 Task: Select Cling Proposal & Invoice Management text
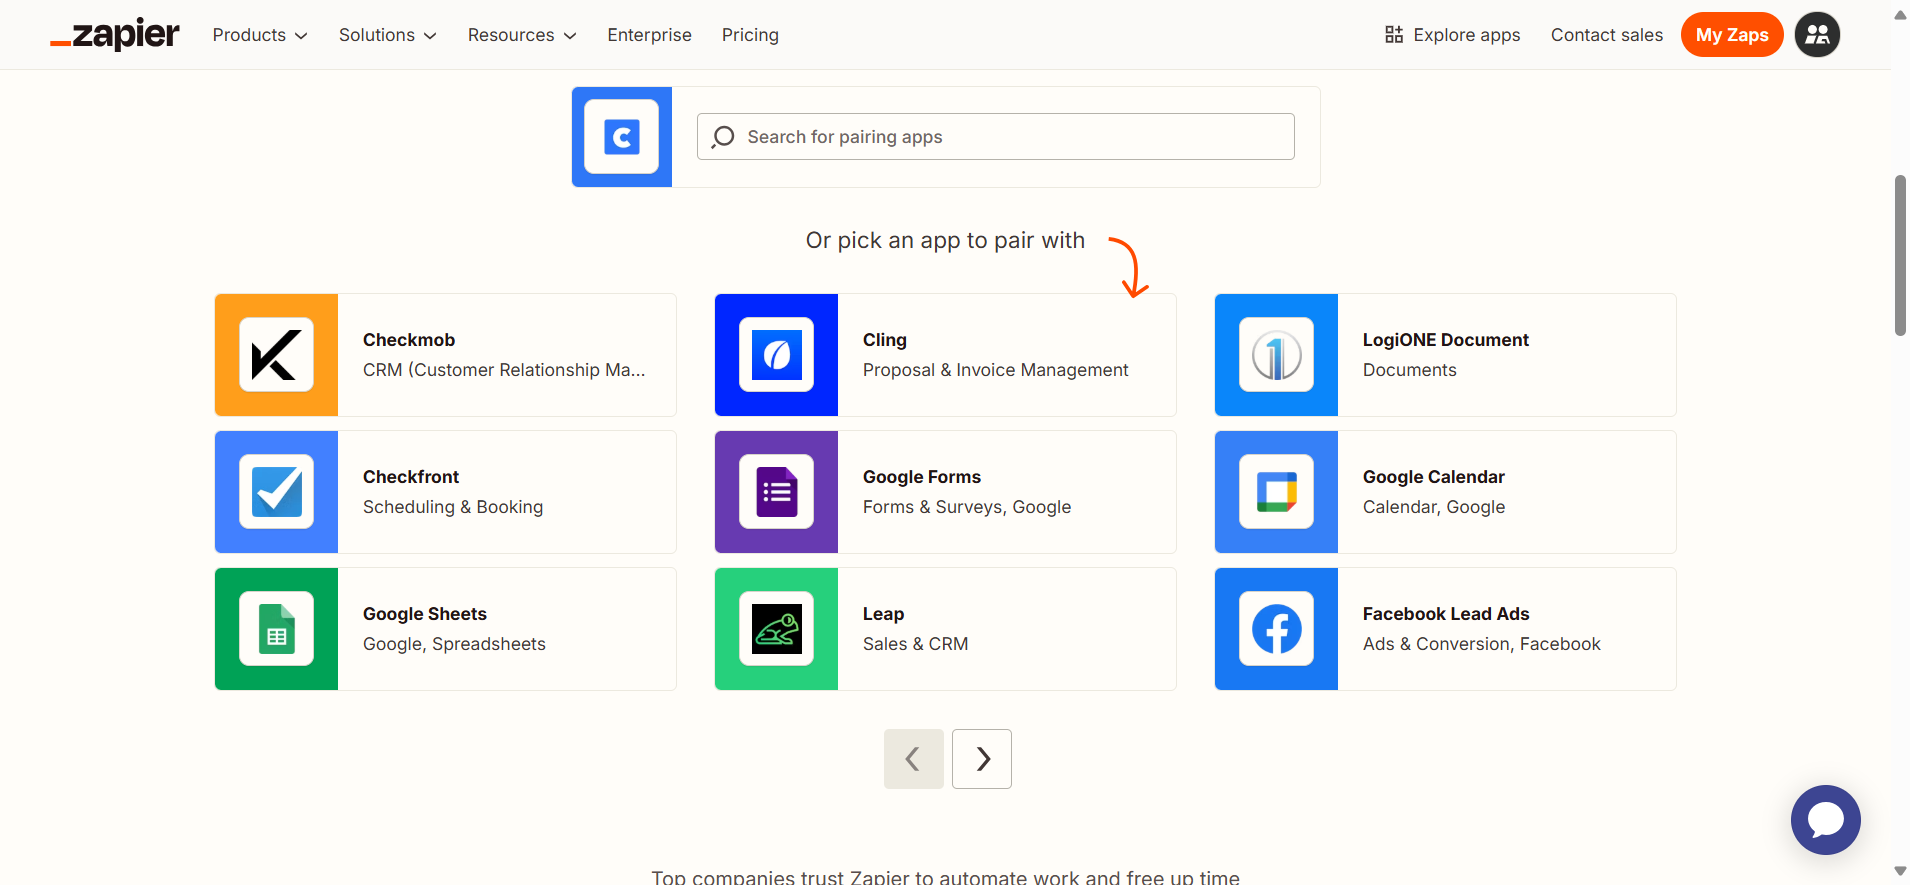995,370
